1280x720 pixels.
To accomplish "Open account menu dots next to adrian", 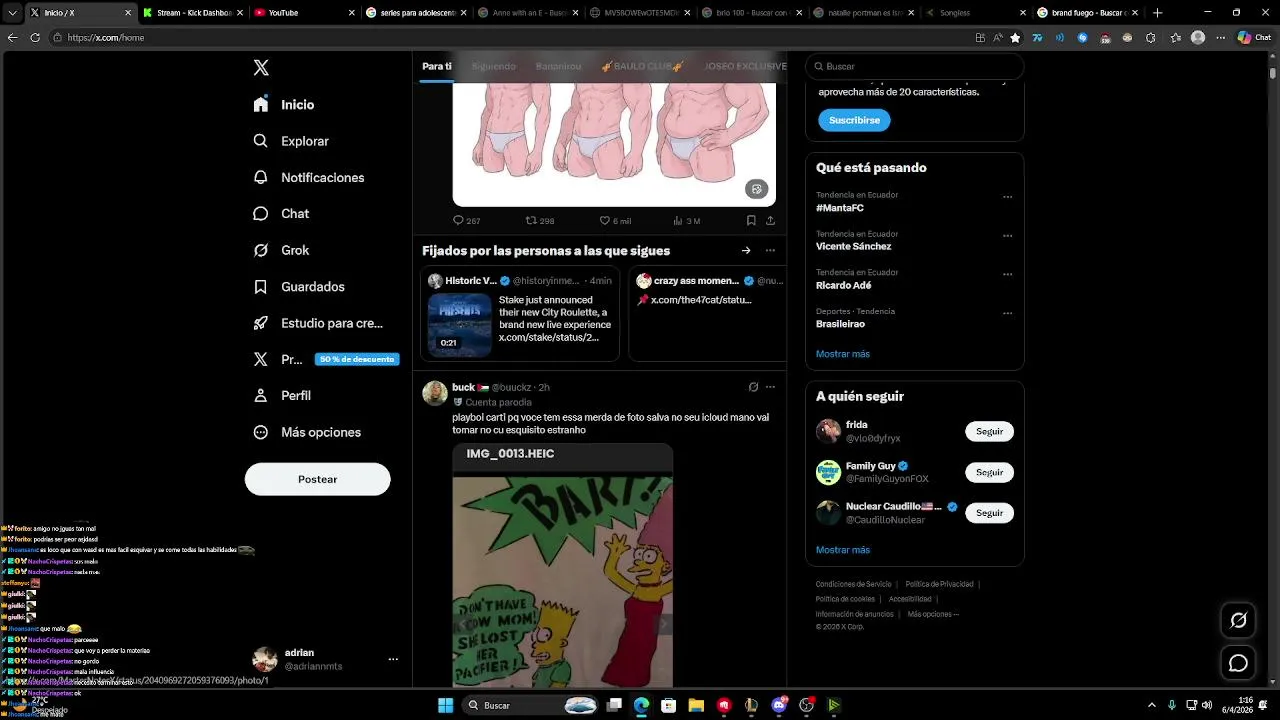I will 393,659.
